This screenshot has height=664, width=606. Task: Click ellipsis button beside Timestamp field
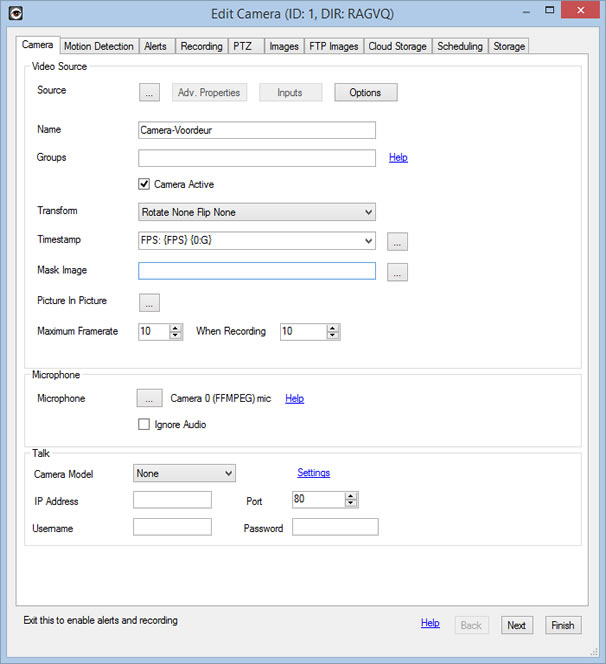[x=397, y=241]
